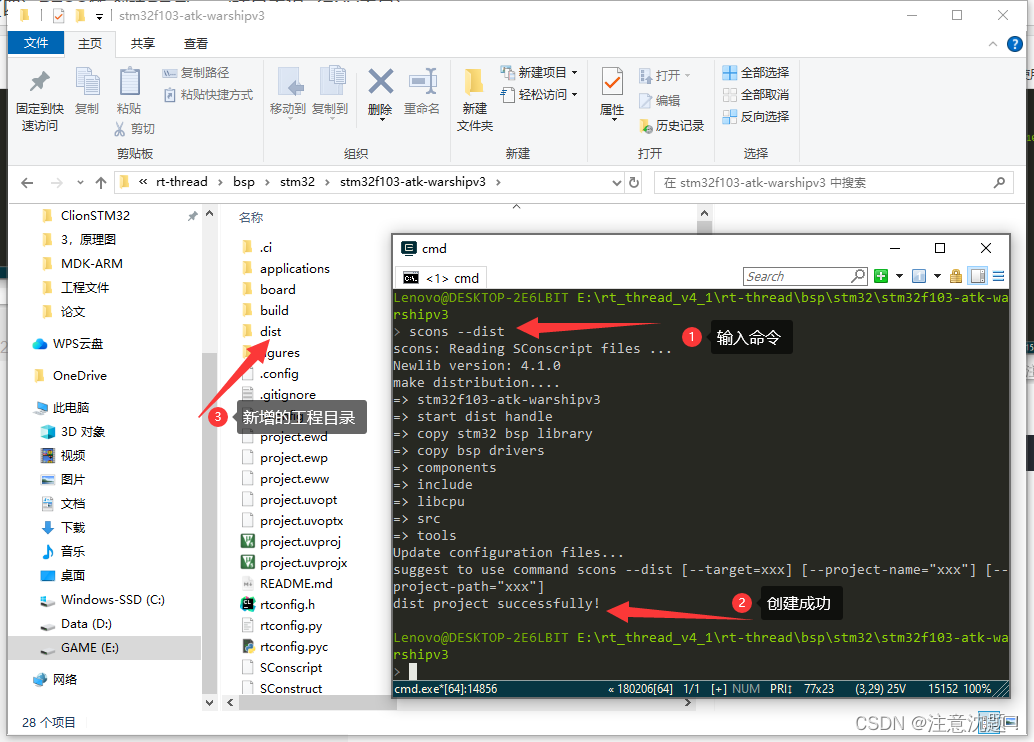Switch to the Home (主页) tab

tap(90, 44)
